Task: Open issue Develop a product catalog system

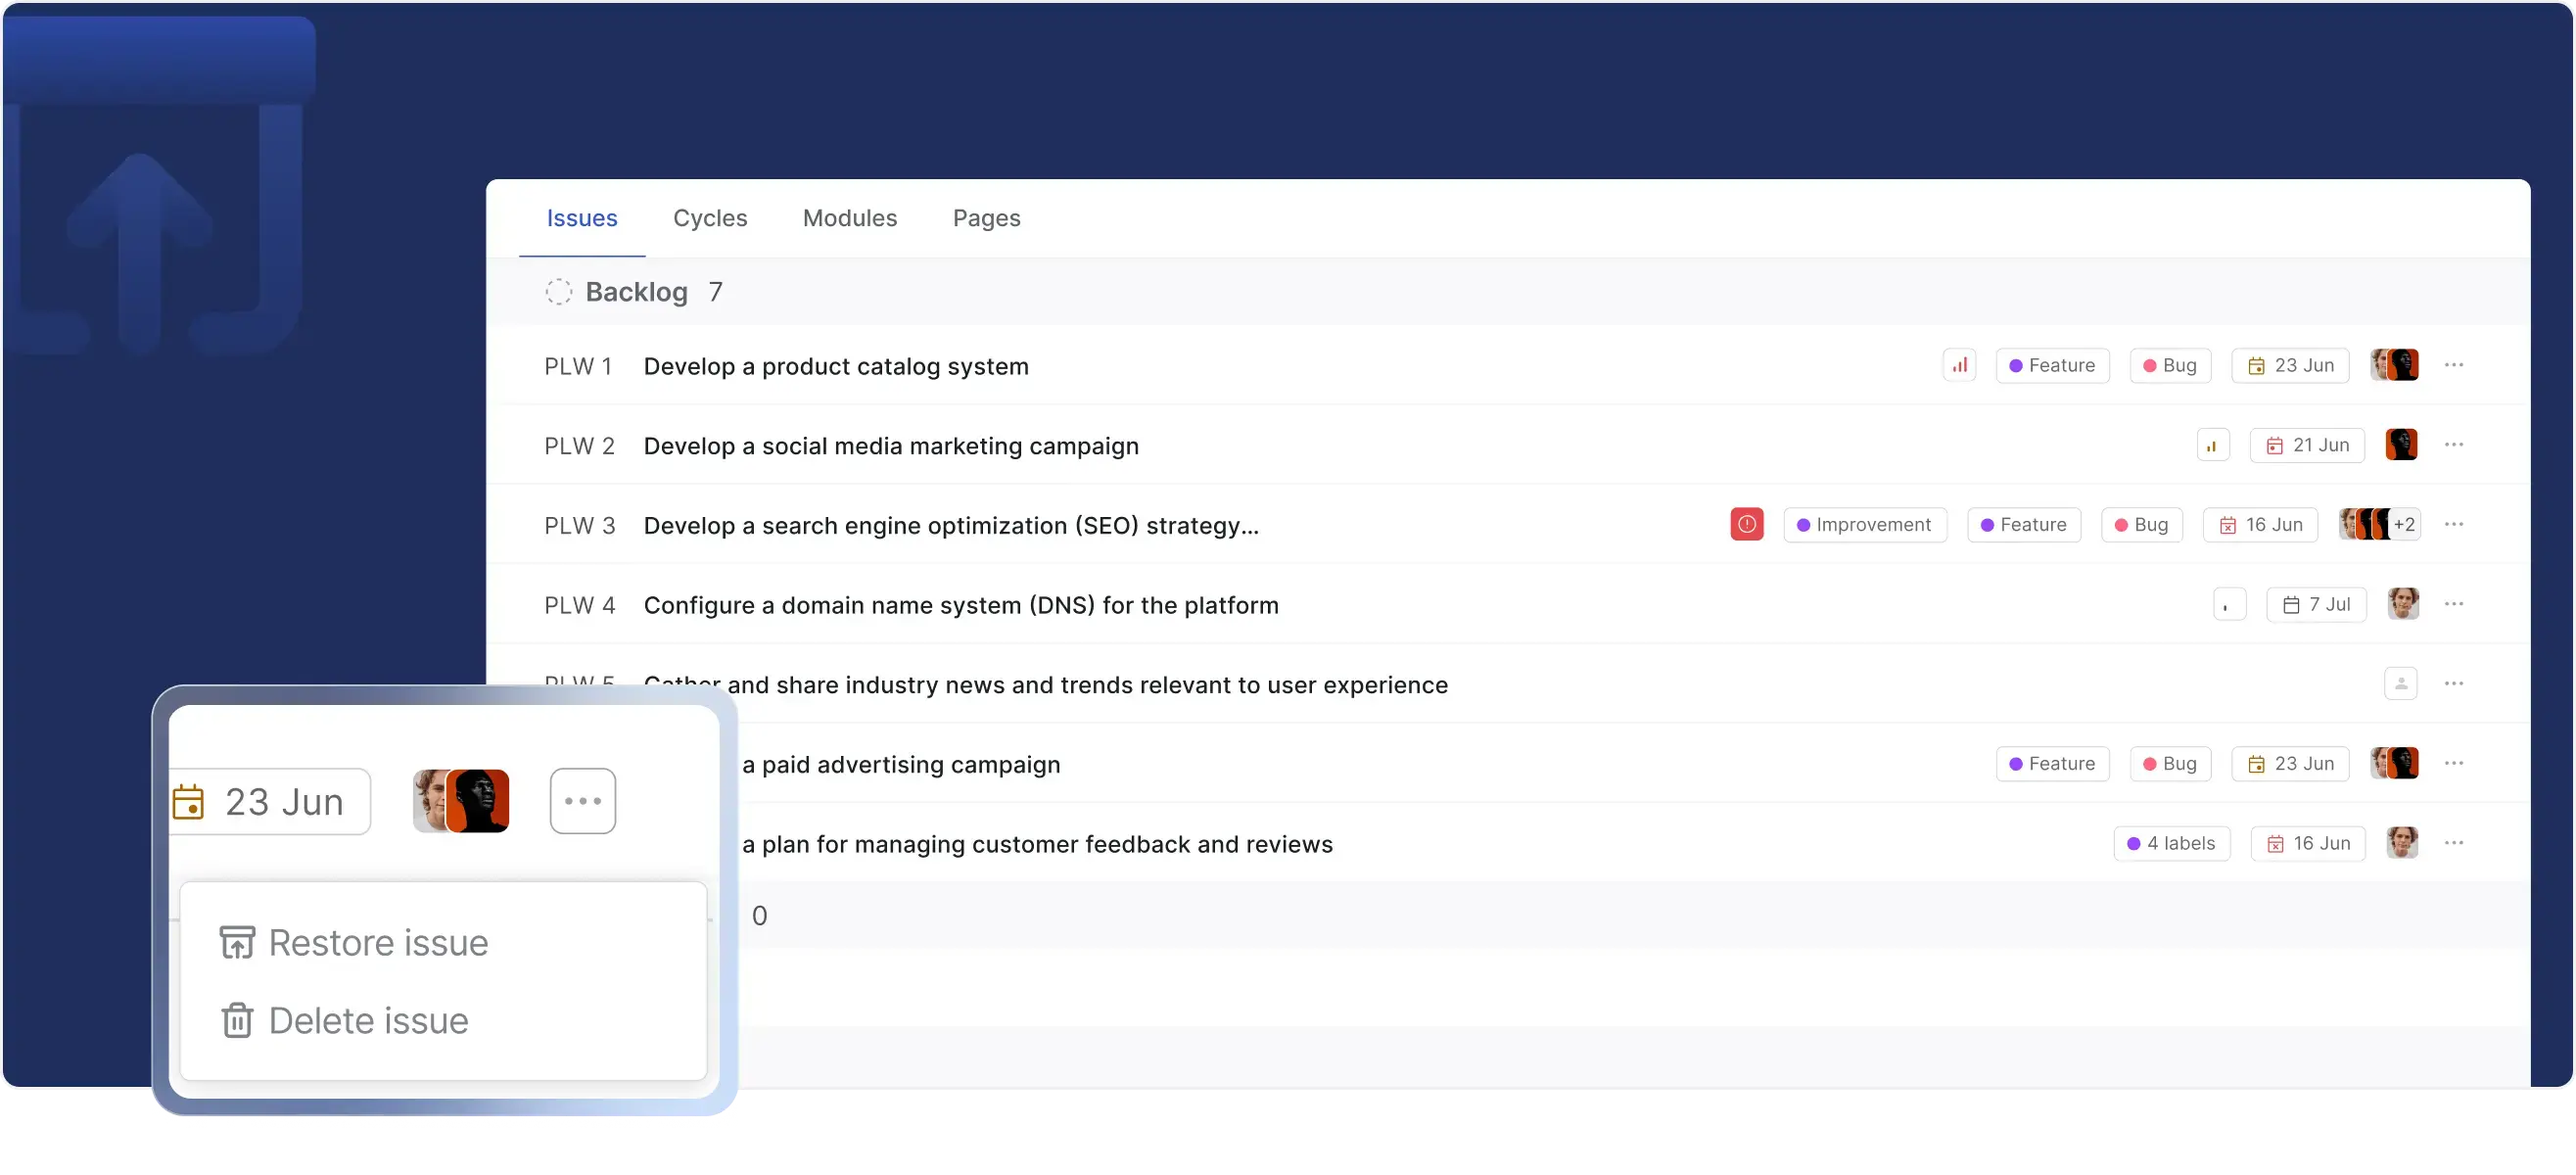Action: (x=835, y=366)
